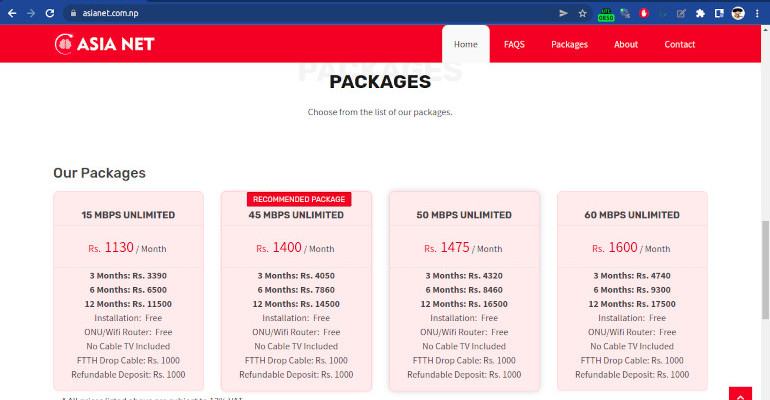Image resolution: width=770 pixels, height=400 pixels.
Task: View site info via the padlock icon
Action: pos(74,13)
